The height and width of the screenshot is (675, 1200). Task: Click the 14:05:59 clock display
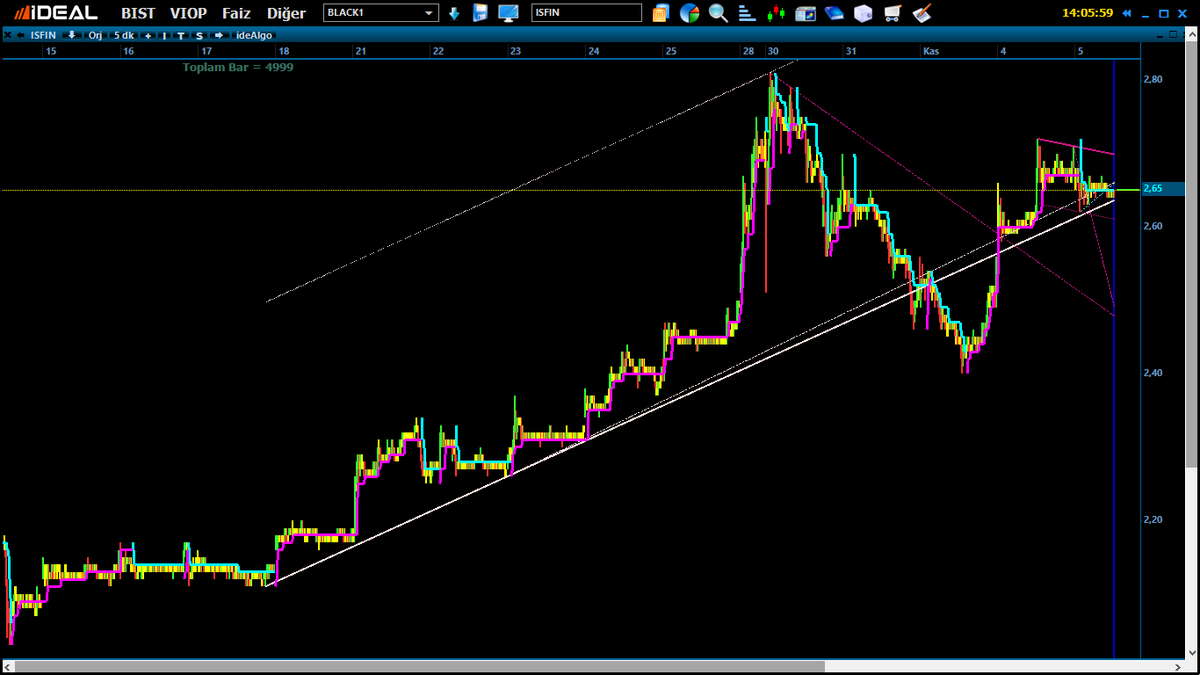(1089, 13)
